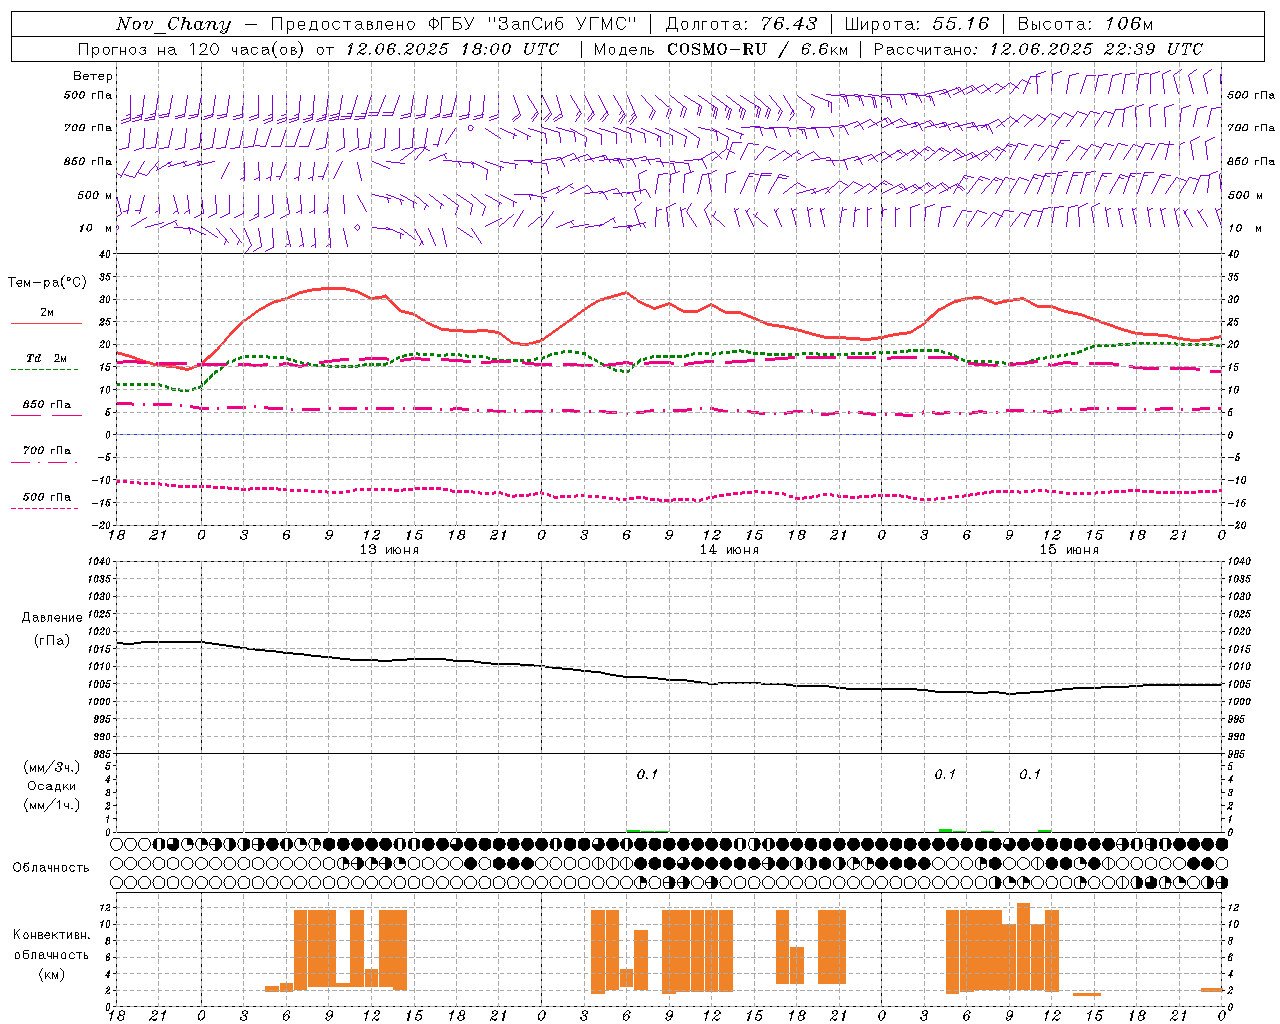
Task: Click the Осадки precipitation label
Action: click(x=52, y=786)
